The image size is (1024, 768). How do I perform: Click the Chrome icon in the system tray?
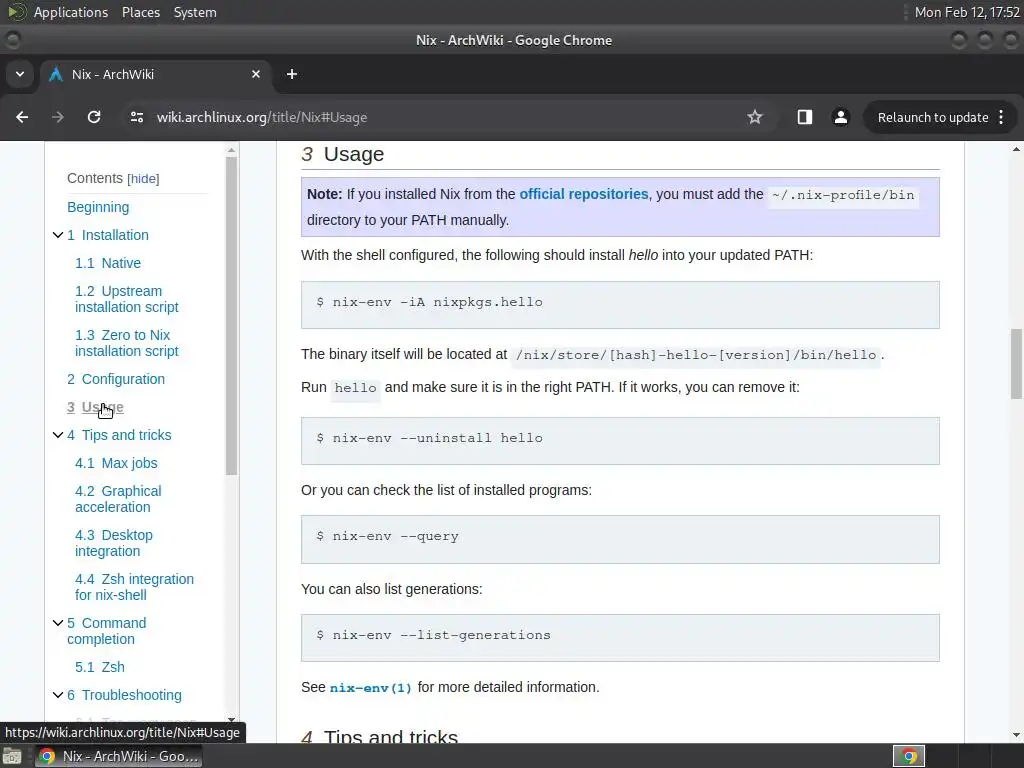[908, 756]
